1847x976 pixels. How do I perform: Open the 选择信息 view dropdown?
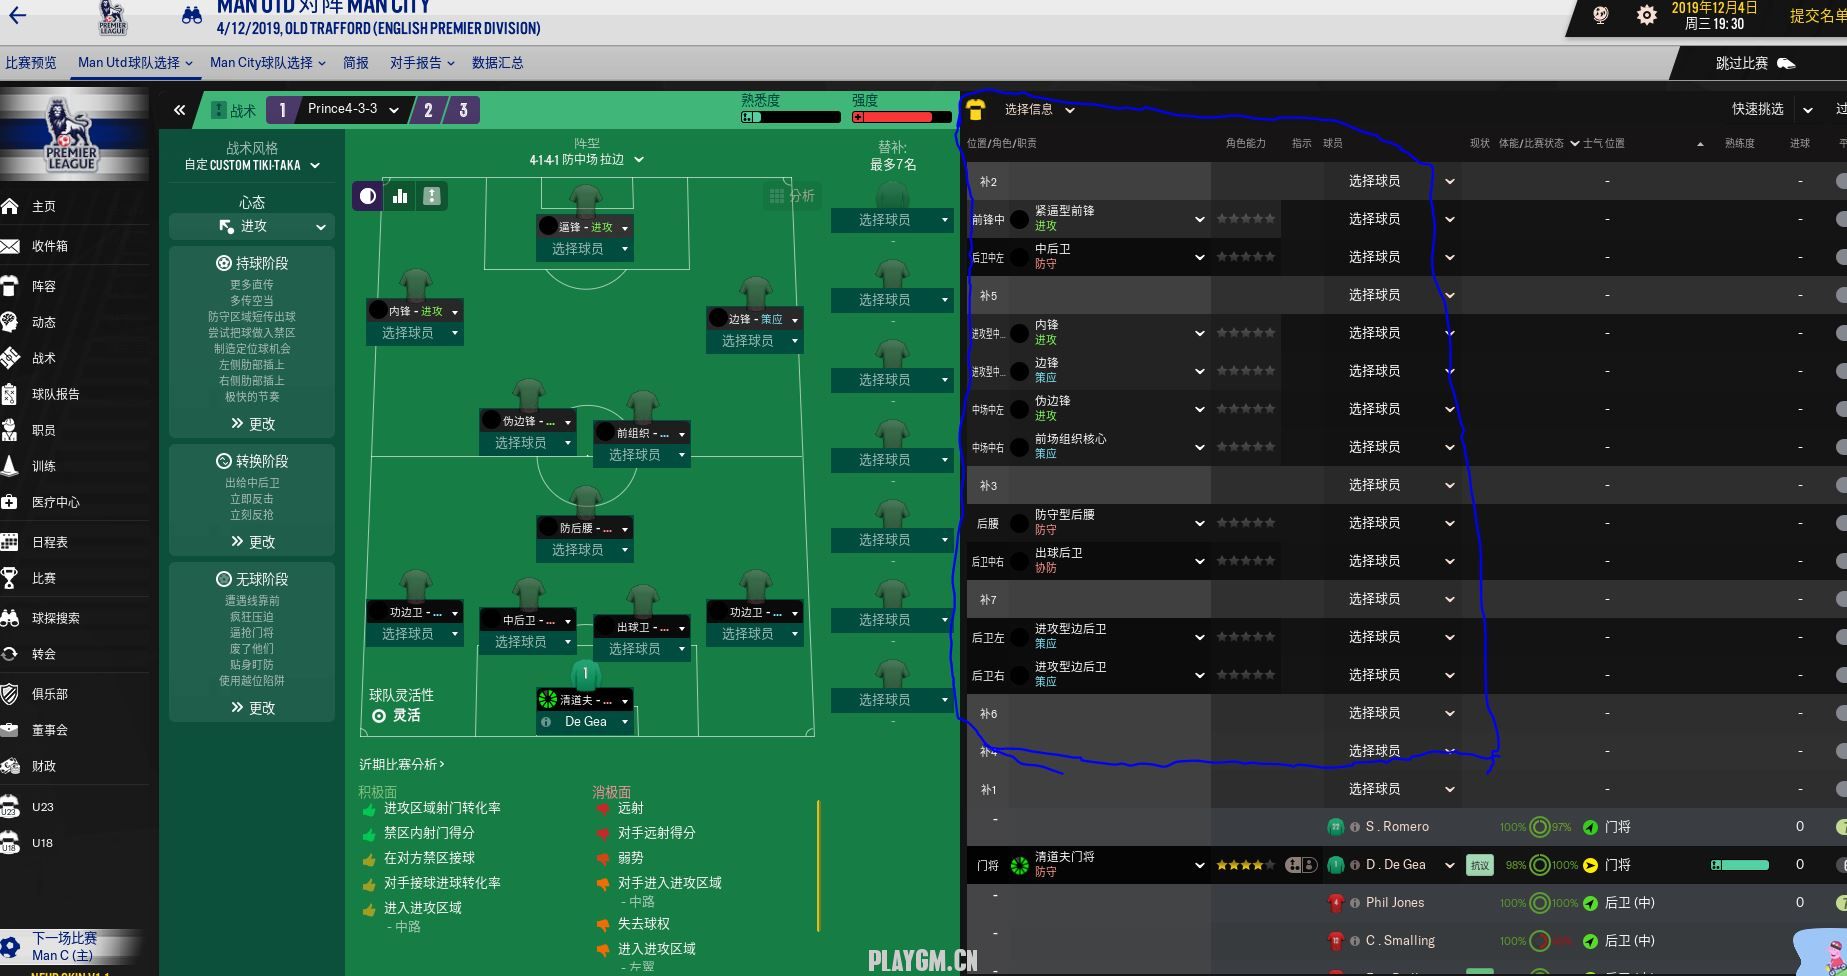(x=1039, y=110)
